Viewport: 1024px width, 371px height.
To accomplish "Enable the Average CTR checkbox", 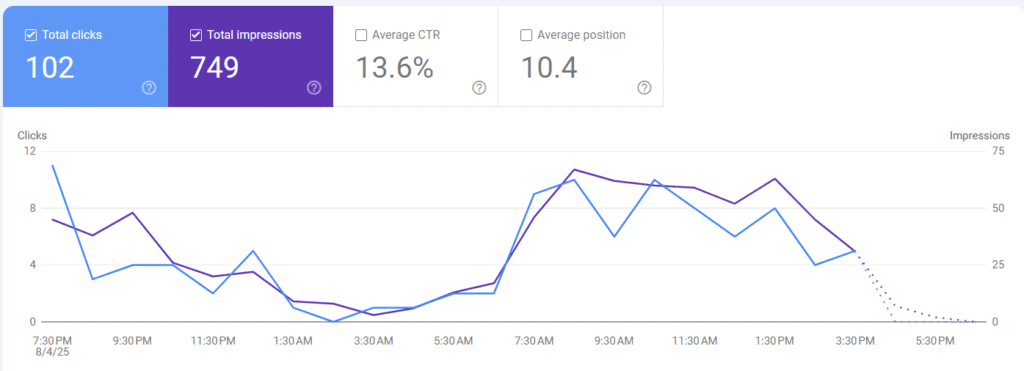I will (x=360, y=35).
